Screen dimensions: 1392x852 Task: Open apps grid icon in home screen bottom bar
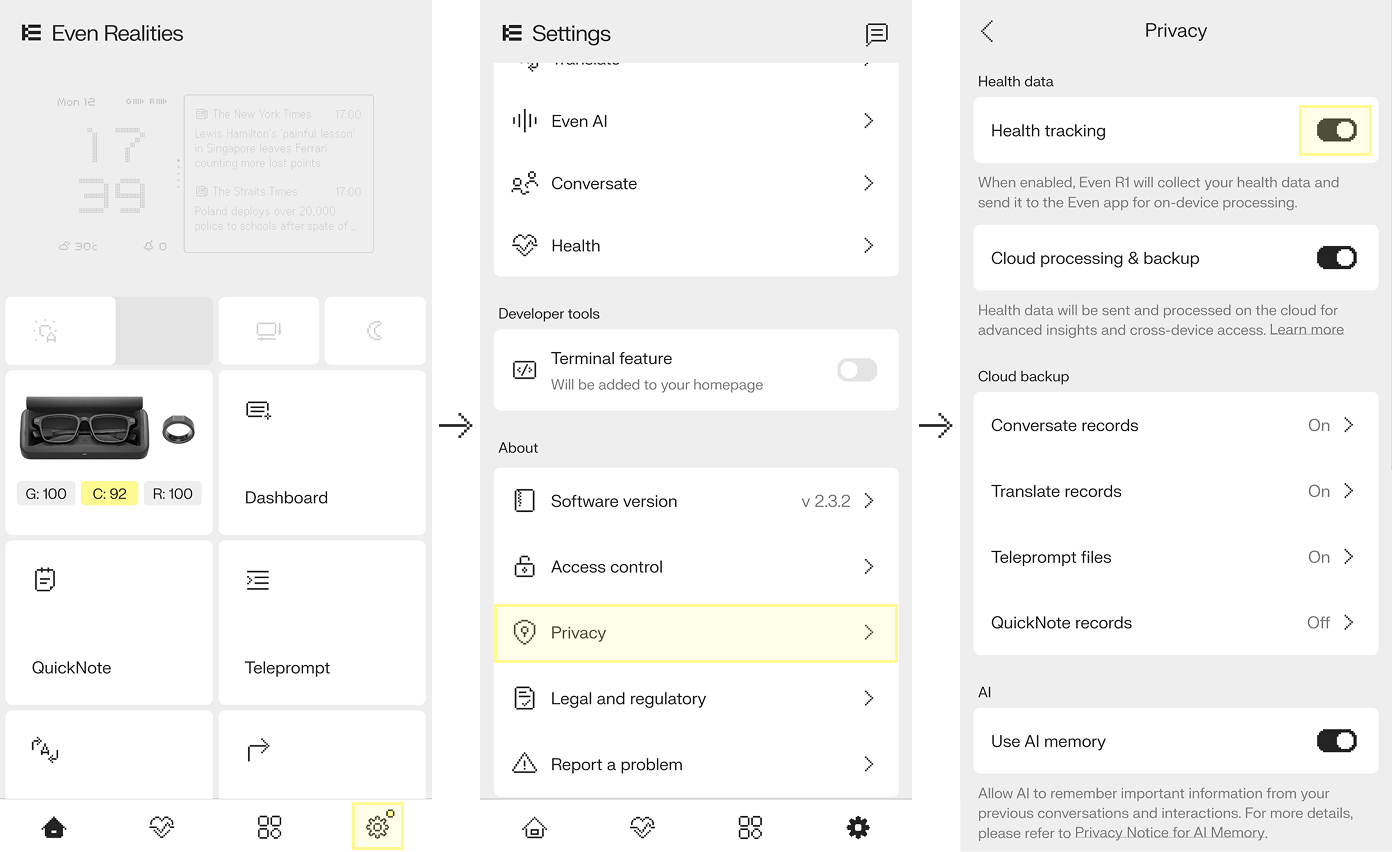pos(270,827)
